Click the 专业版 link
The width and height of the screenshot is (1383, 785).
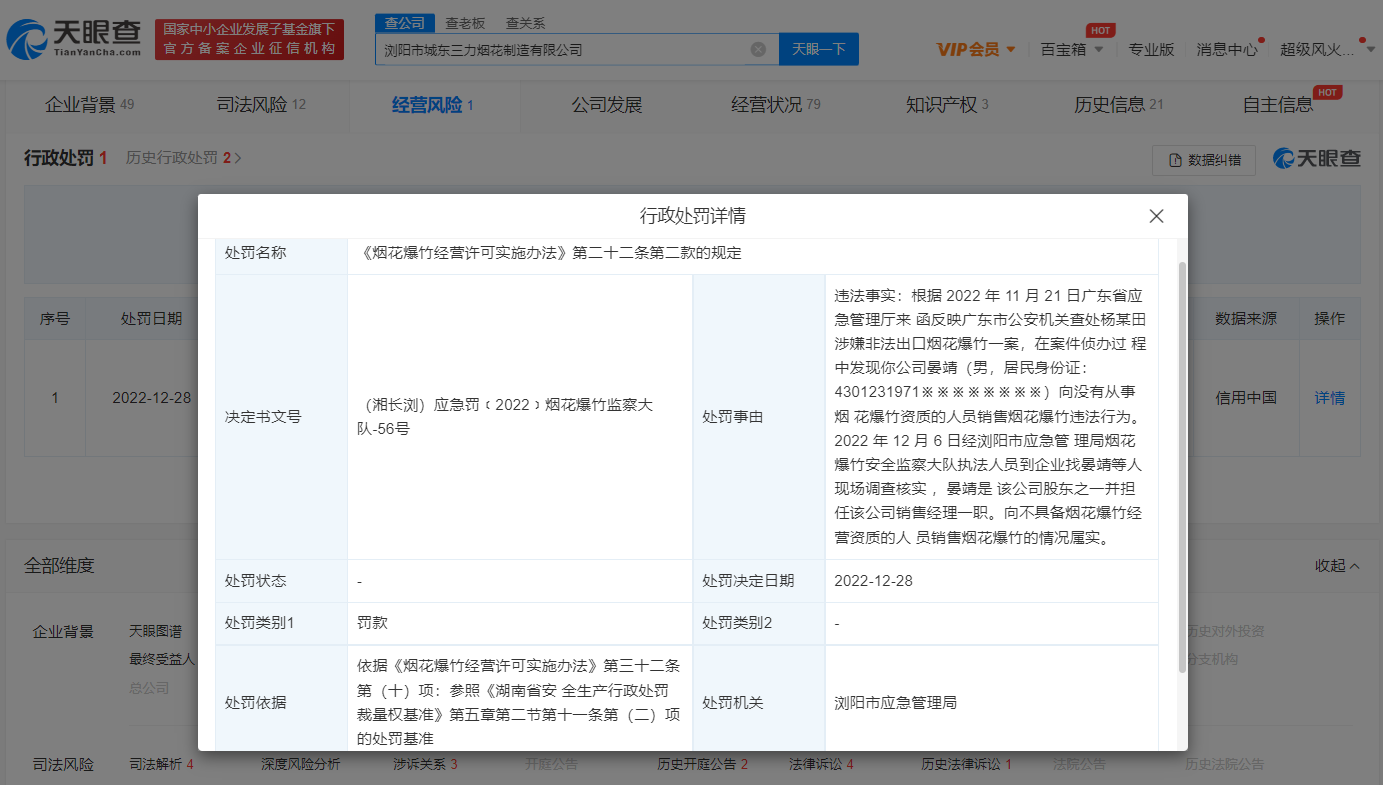1151,49
